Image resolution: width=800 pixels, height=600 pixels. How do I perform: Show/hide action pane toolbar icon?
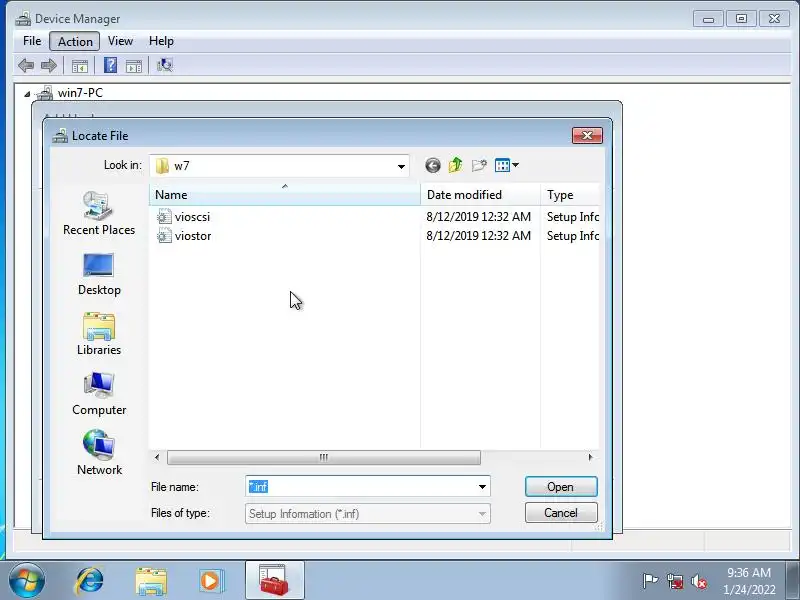point(134,65)
